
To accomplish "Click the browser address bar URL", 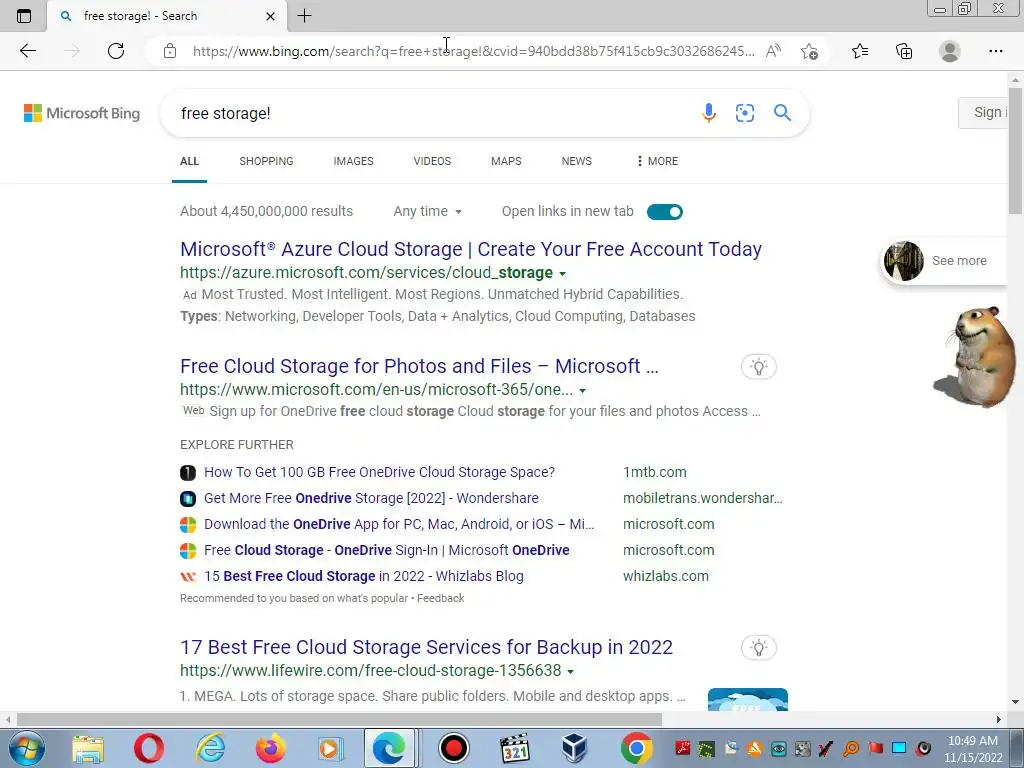I will coord(473,51).
